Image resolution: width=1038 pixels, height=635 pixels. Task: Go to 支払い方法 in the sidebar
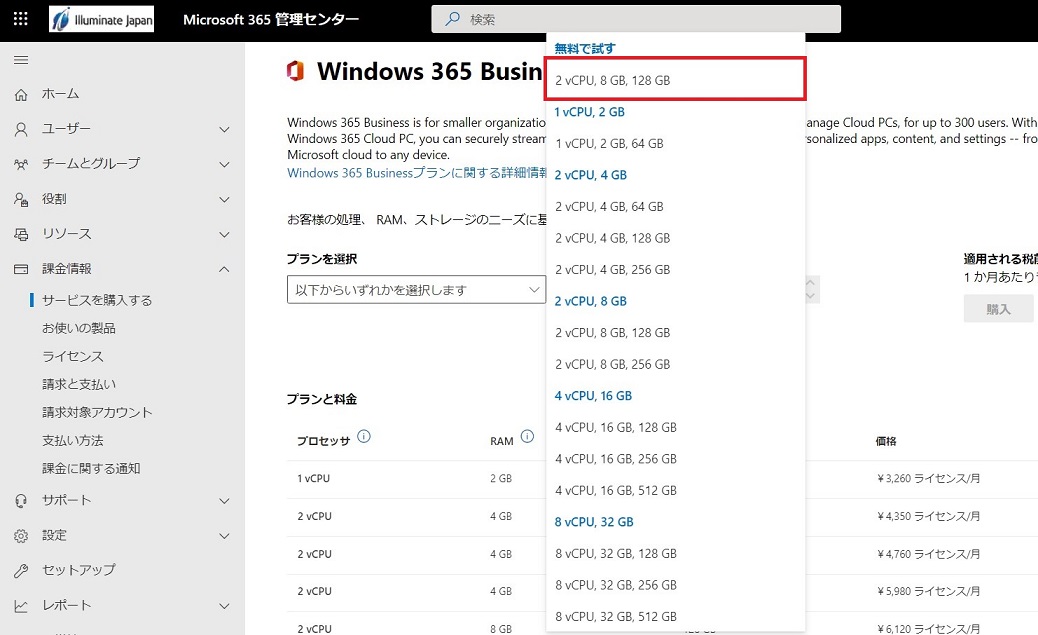[x=73, y=441]
